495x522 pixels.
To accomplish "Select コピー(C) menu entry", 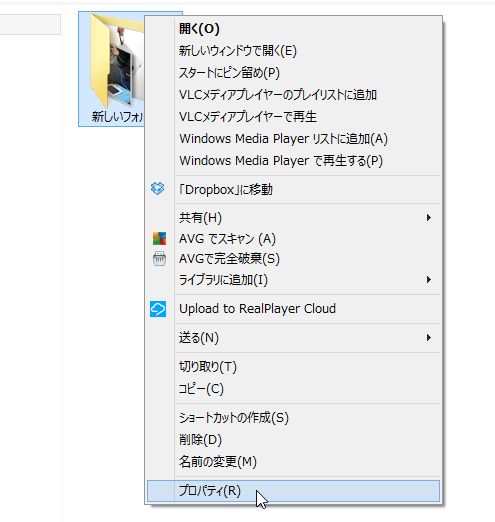I will (293, 389).
